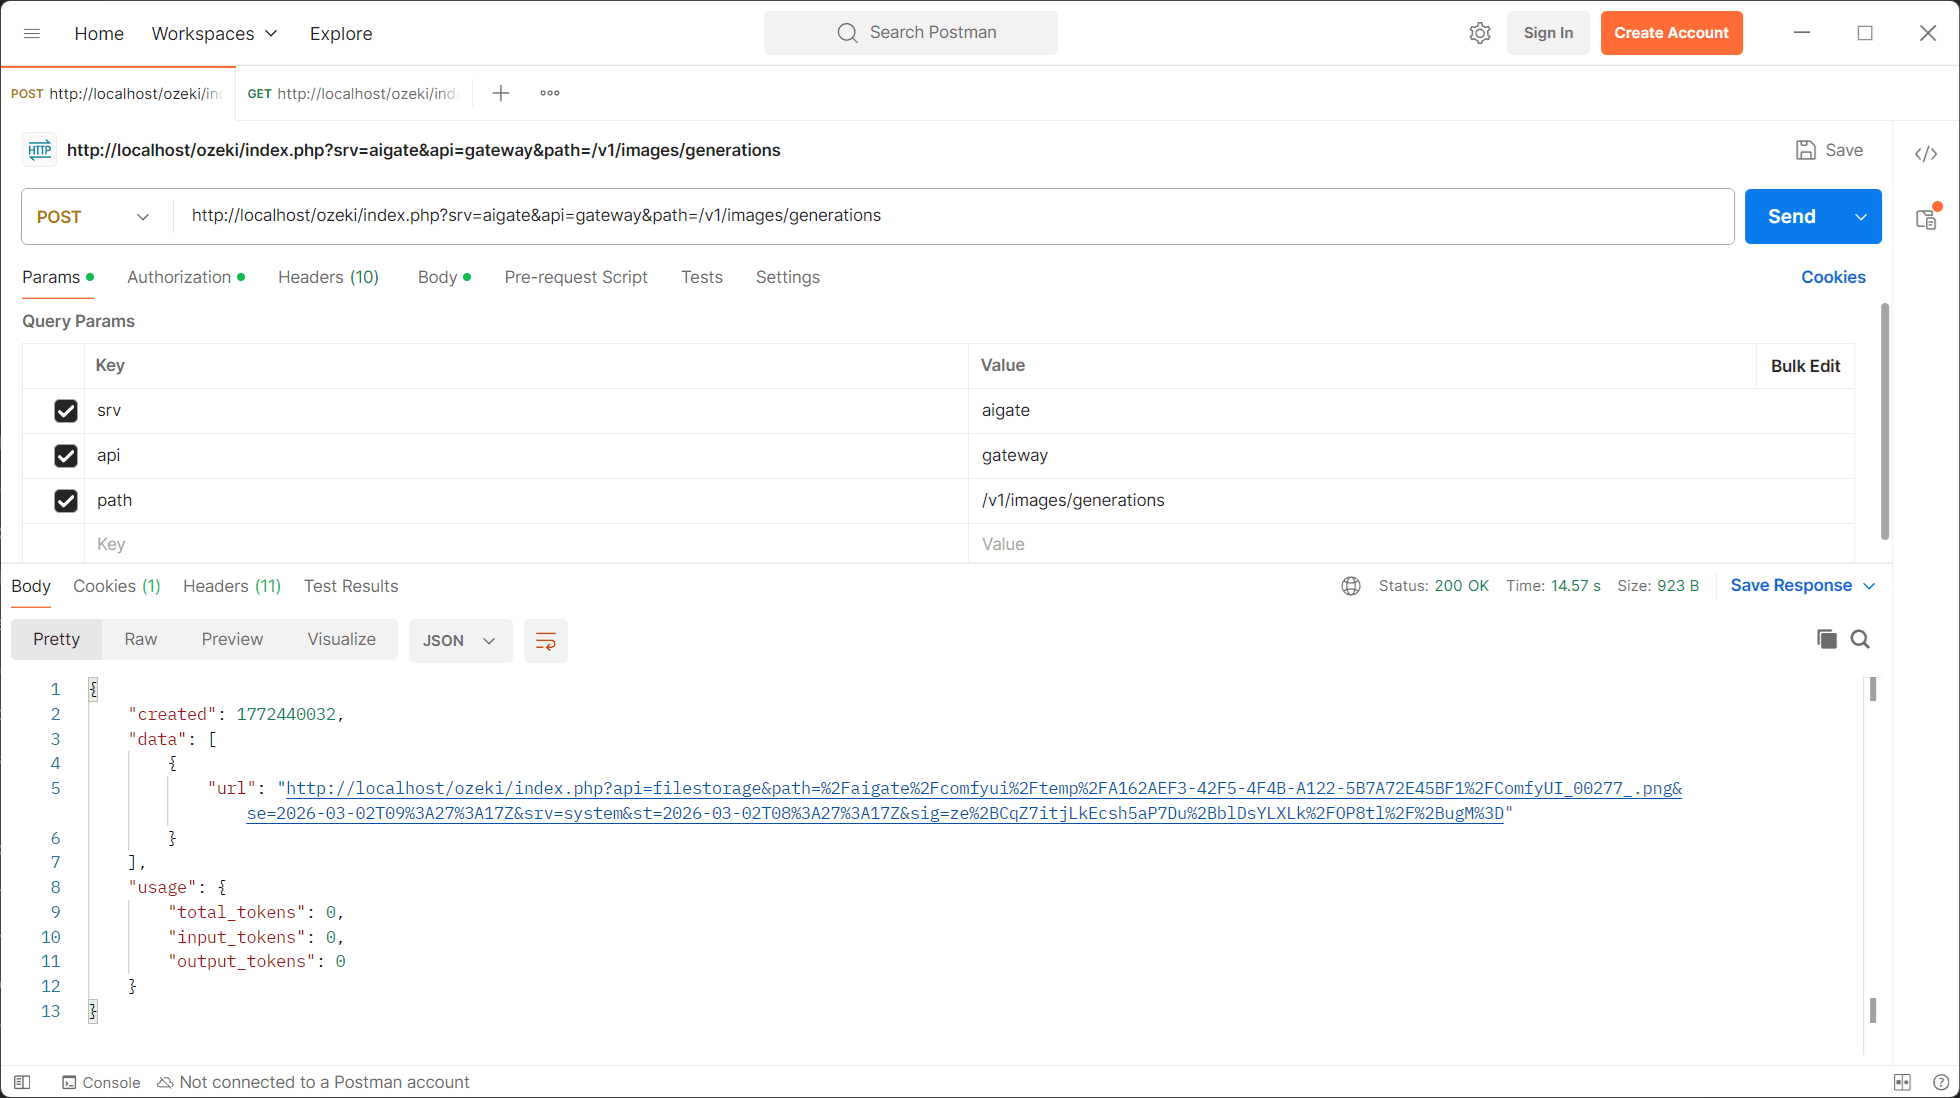Uncheck the path query param checkbox
The image size is (1960, 1098).
[66, 501]
